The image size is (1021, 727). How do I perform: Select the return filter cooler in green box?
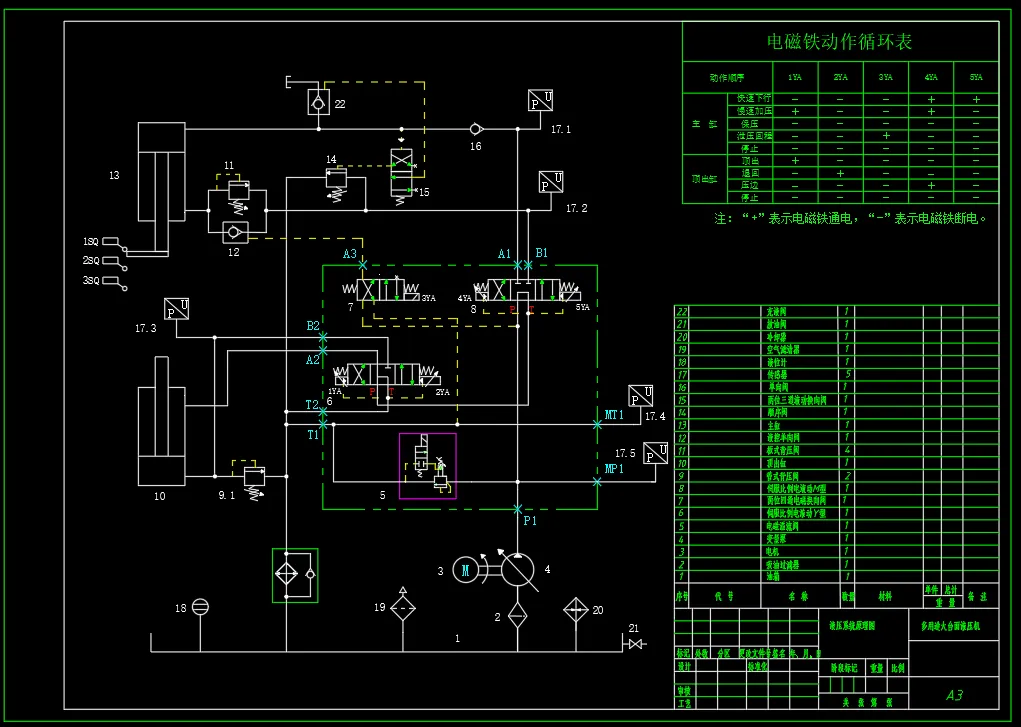pos(295,575)
